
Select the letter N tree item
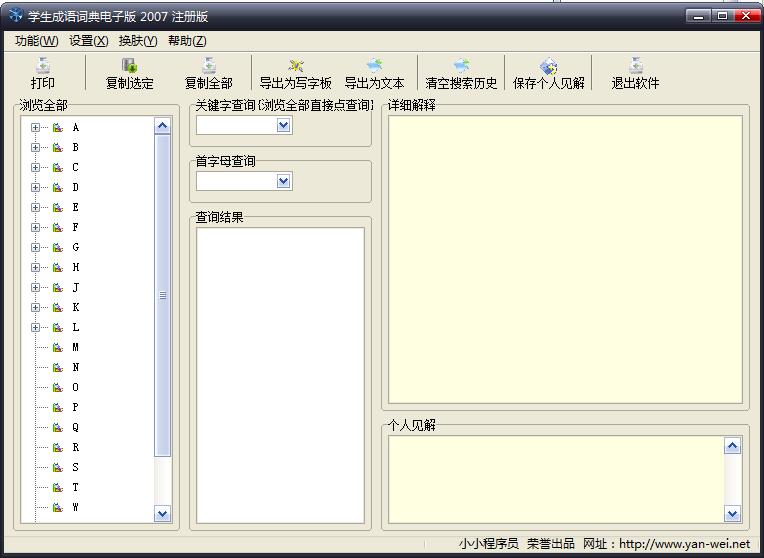[x=75, y=368]
